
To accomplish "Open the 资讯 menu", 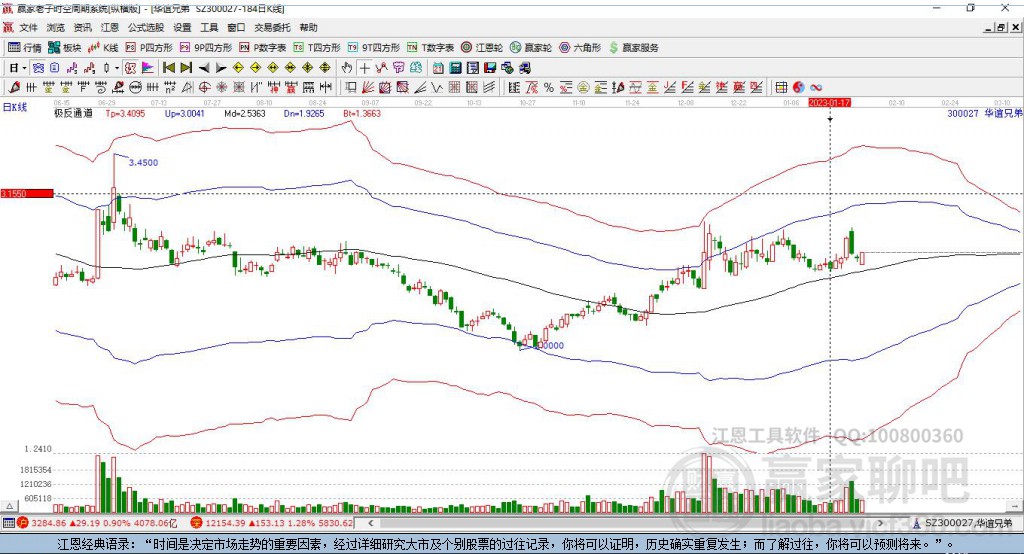I will [82, 27].
